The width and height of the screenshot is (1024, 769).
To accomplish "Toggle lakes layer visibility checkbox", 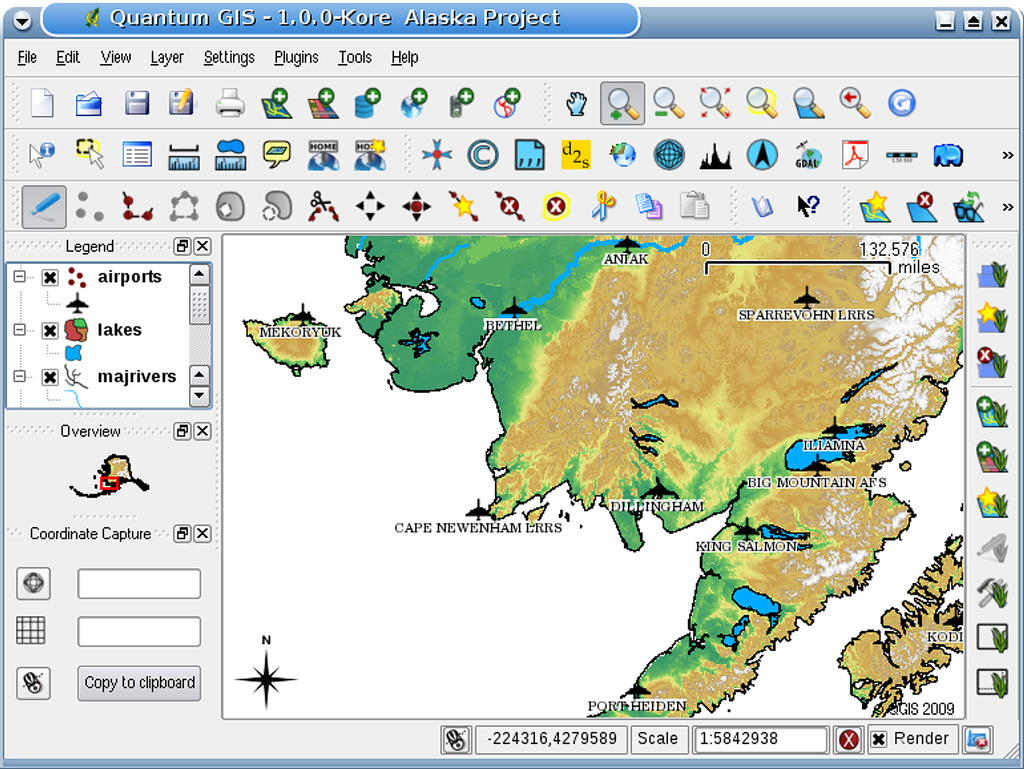I will (50, 330).
